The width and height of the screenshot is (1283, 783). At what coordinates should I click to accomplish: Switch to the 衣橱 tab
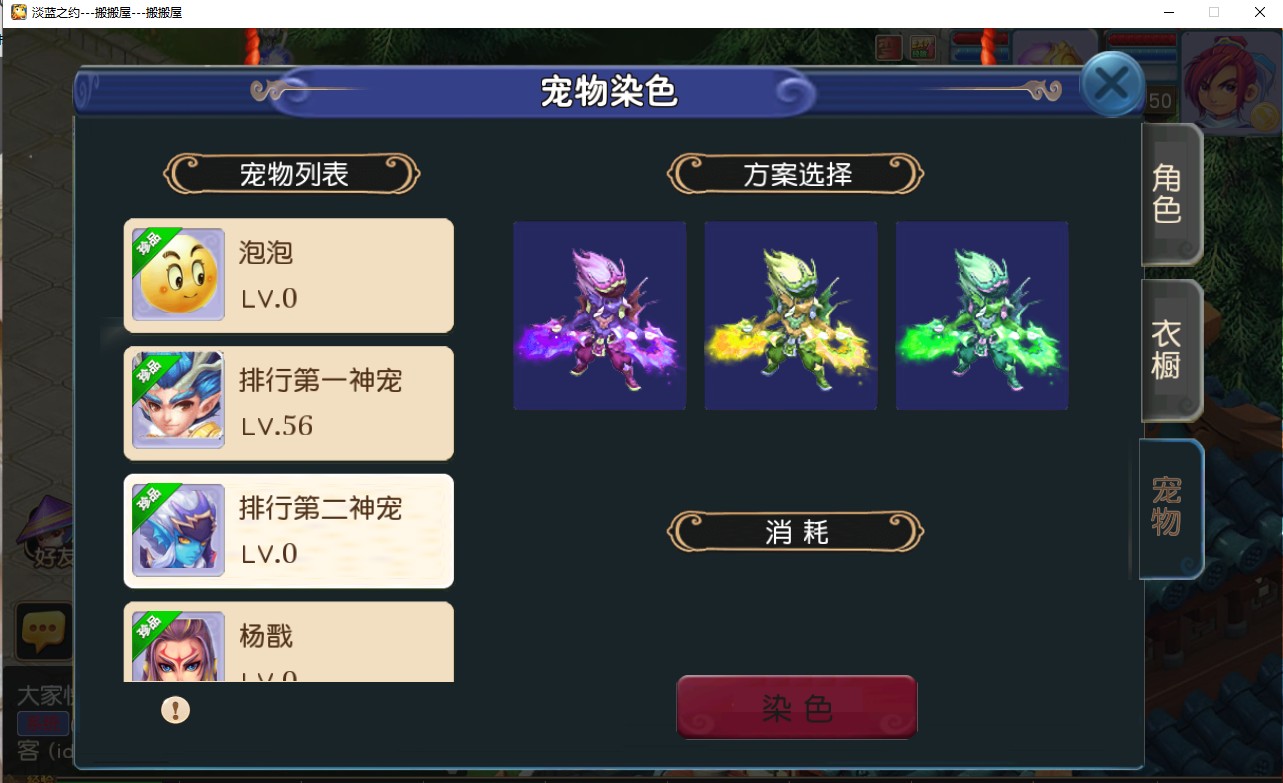[1170, 350]
